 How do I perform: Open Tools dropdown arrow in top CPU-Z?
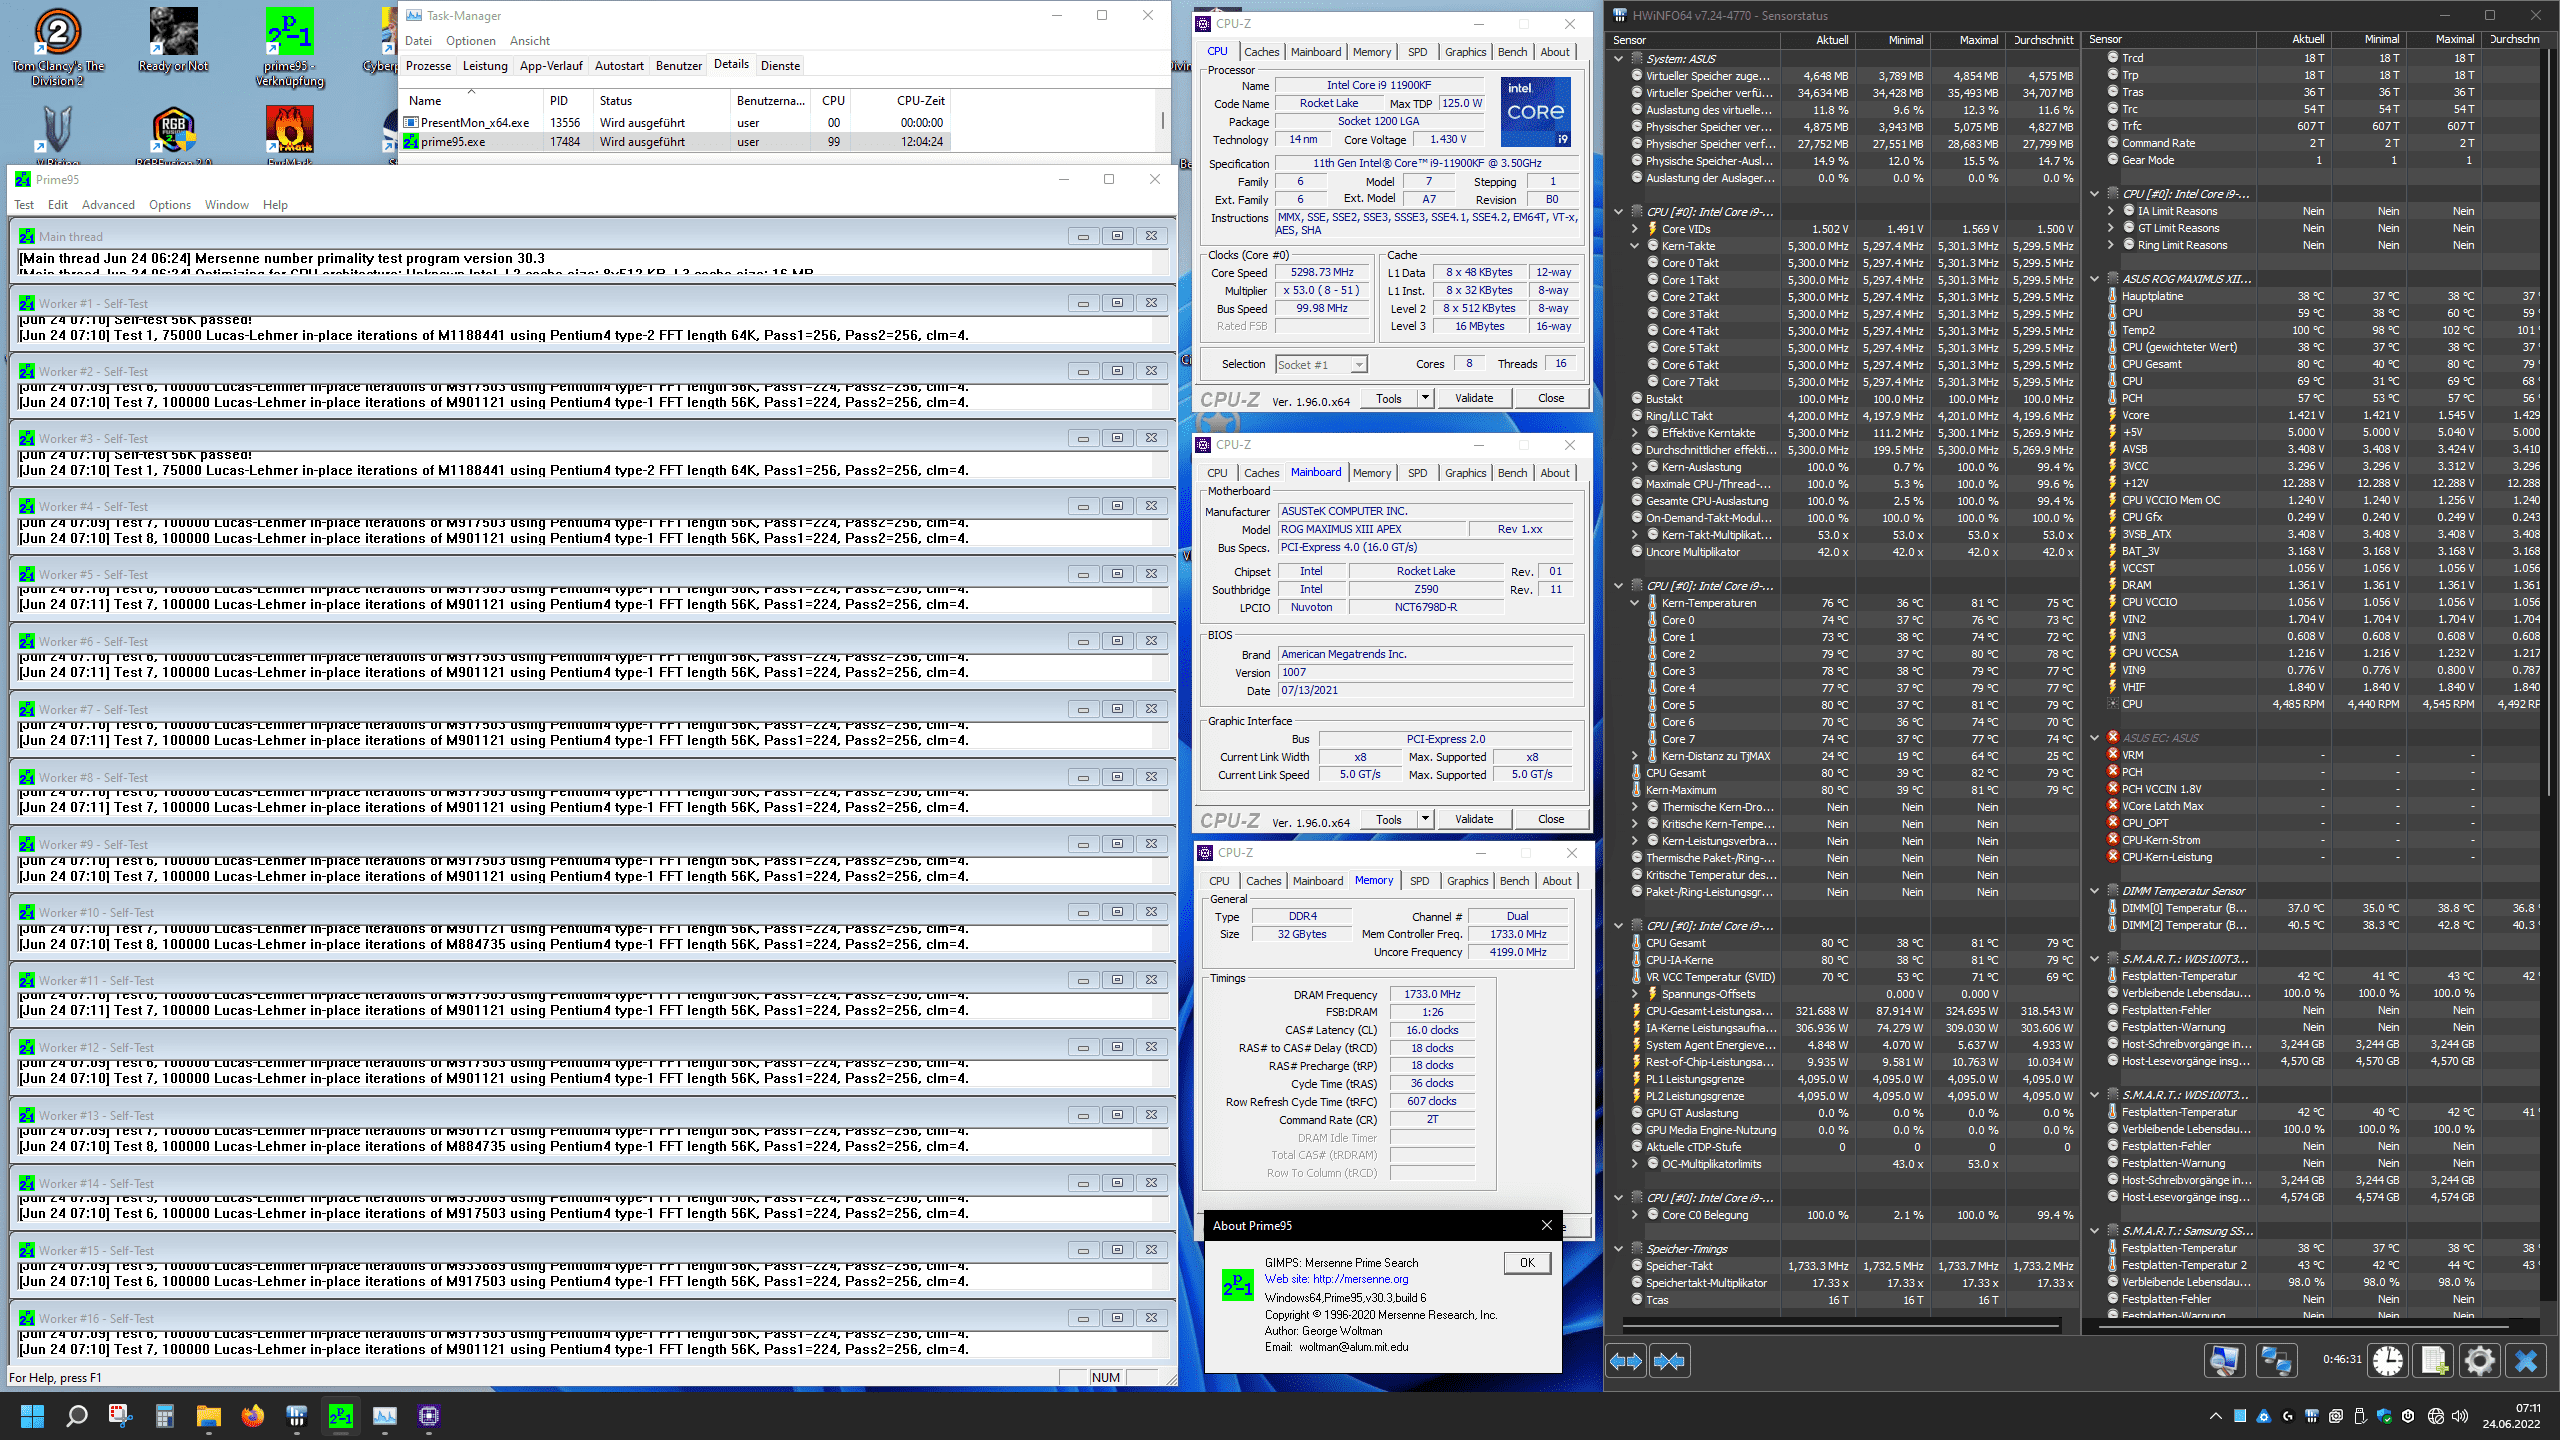click(1425, 398)
